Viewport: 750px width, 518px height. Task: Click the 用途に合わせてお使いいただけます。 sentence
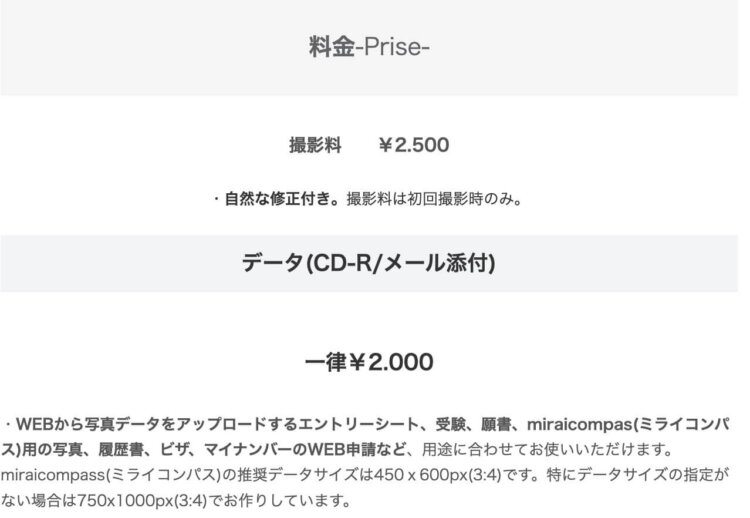548,450
